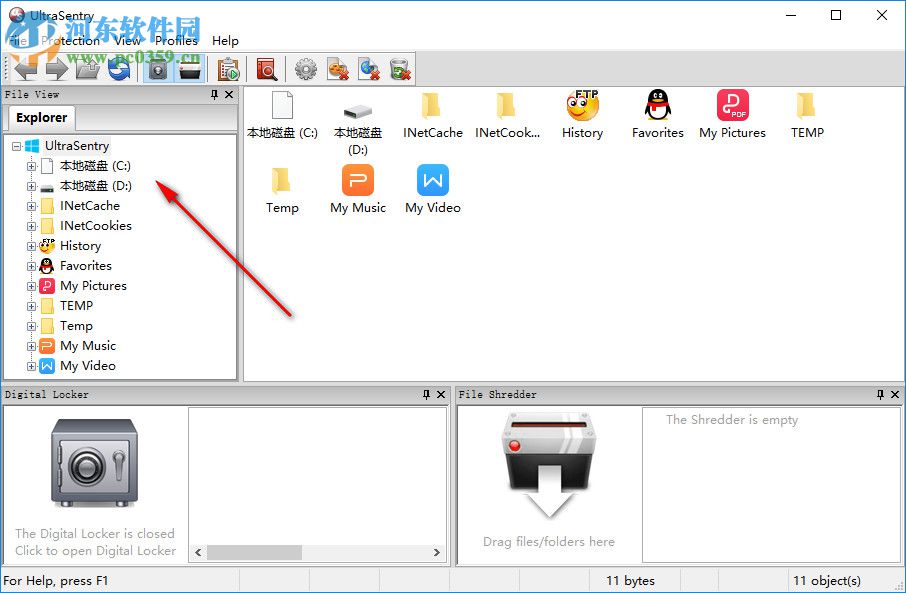Screen dimensions: 906x593
Task: Click the '11 object(s)' status bar entry
Action: pyautogui.click(x=827, y=580)
